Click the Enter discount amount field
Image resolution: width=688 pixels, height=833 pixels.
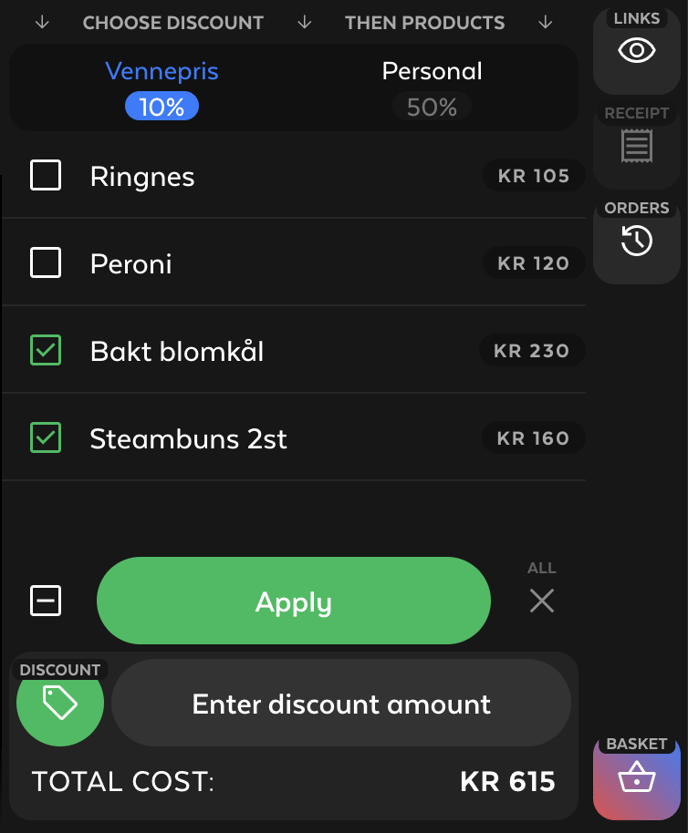(x=340, y=703)
